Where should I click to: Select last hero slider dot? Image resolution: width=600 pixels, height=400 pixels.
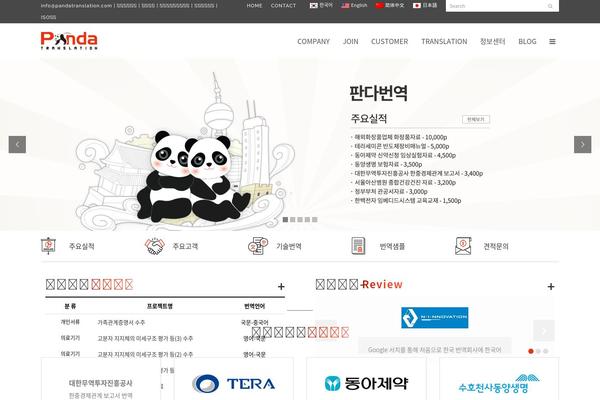[x=315, y=219]
